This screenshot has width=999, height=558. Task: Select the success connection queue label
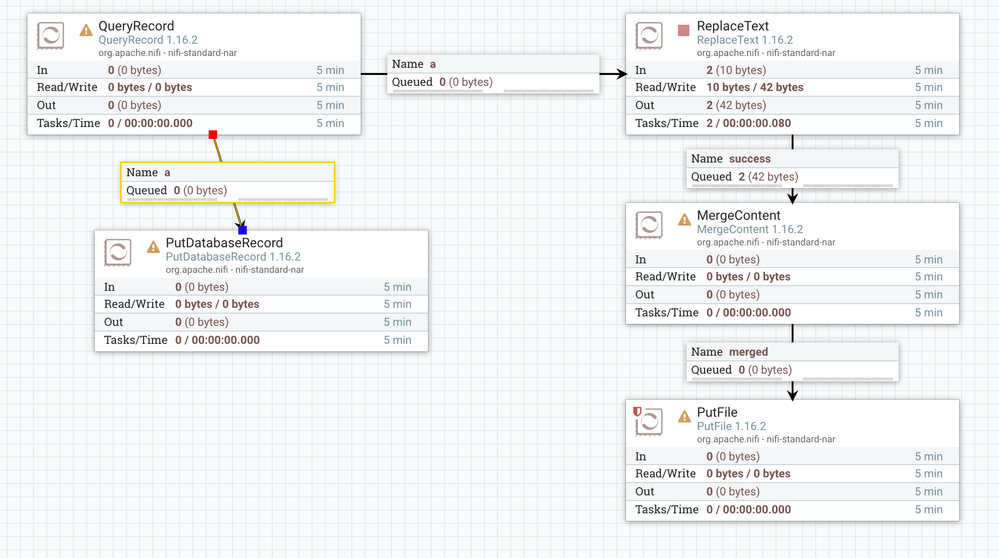pyautogui.click(x=793, y=169)
